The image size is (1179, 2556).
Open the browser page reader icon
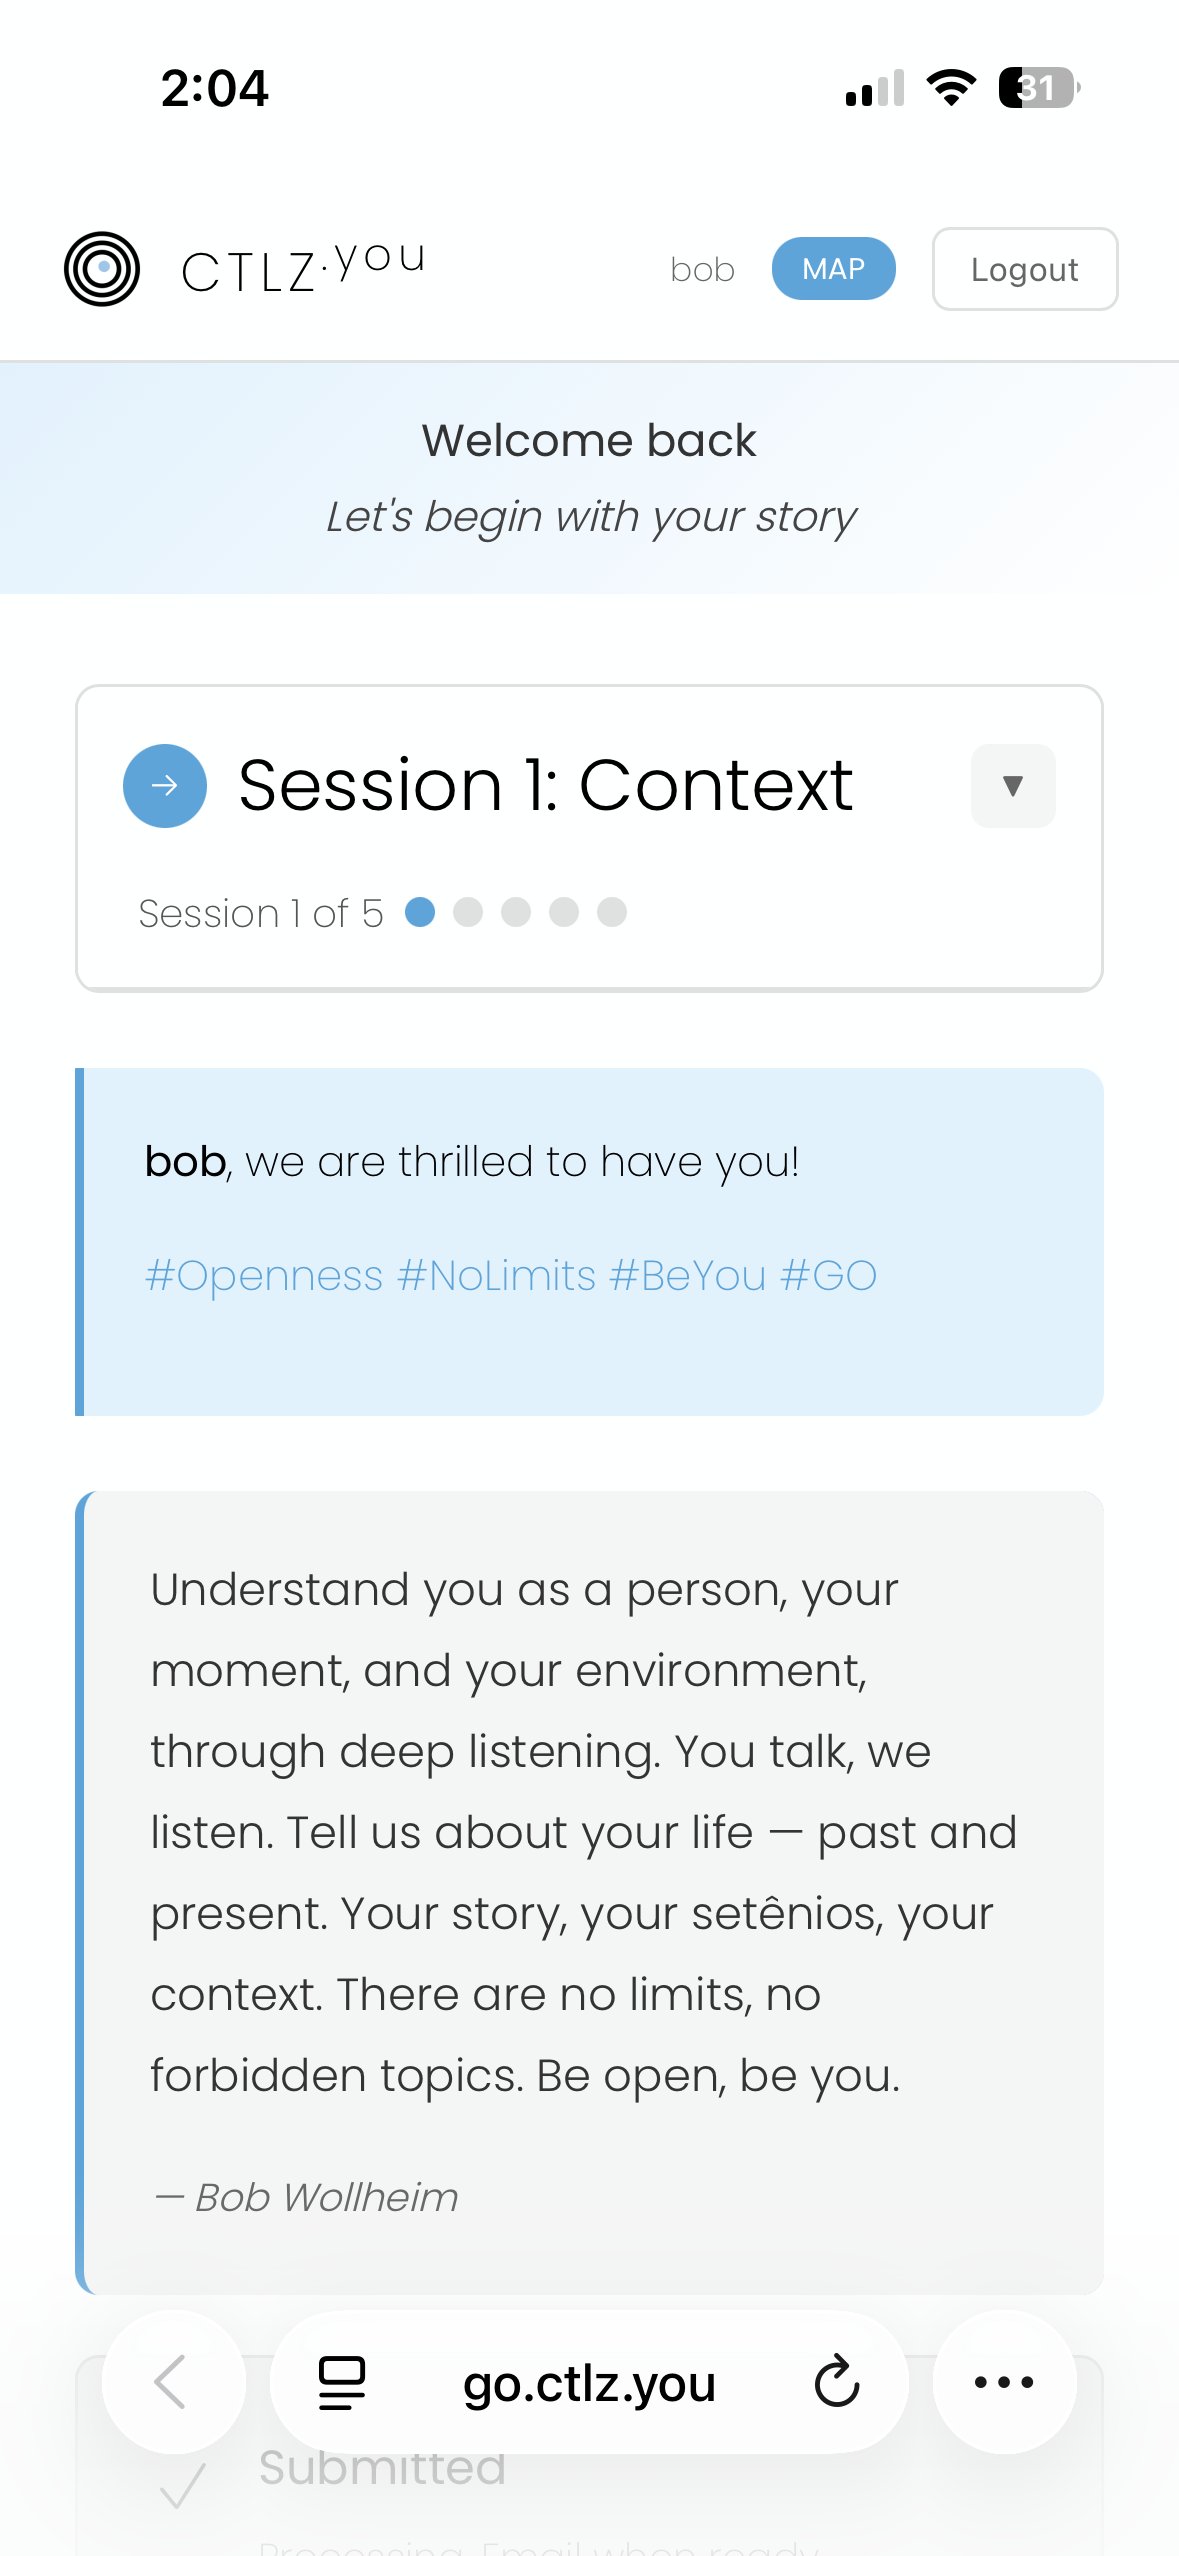(342, 2382)
